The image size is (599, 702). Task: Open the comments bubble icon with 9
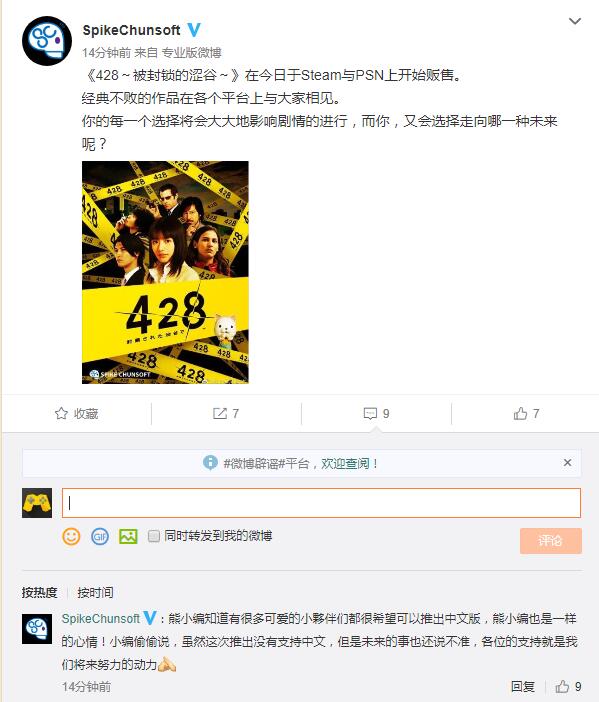(x=370, y=413)
